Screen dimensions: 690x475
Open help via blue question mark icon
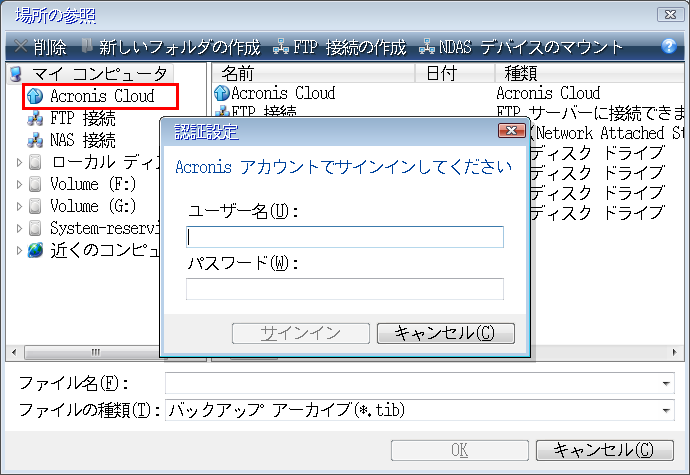tap(668, 46)
